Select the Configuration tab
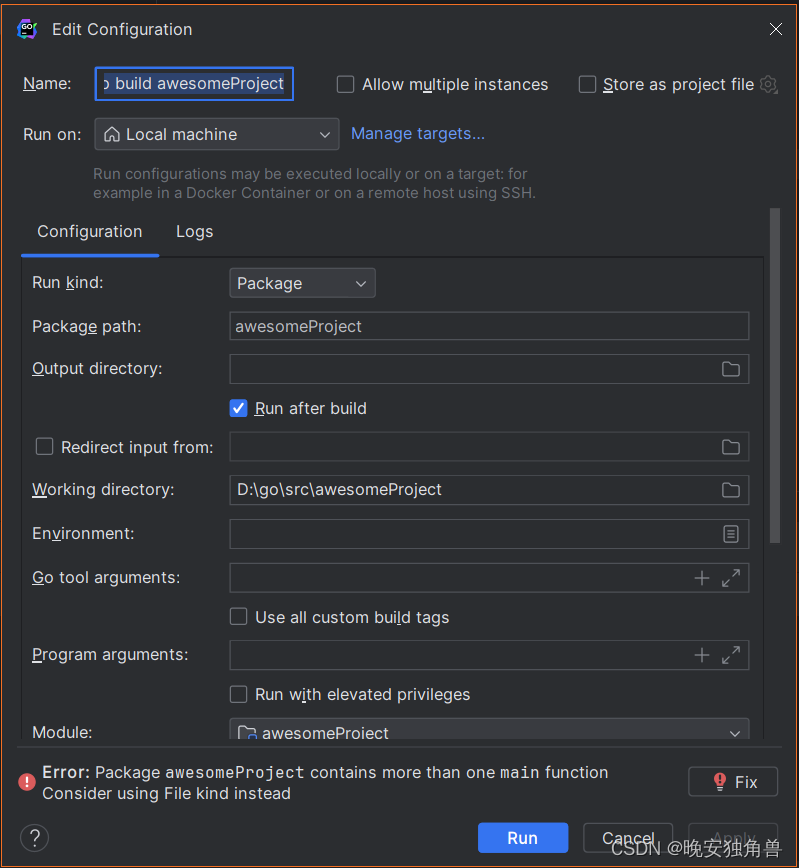The image size is (799, 868). 89,231
